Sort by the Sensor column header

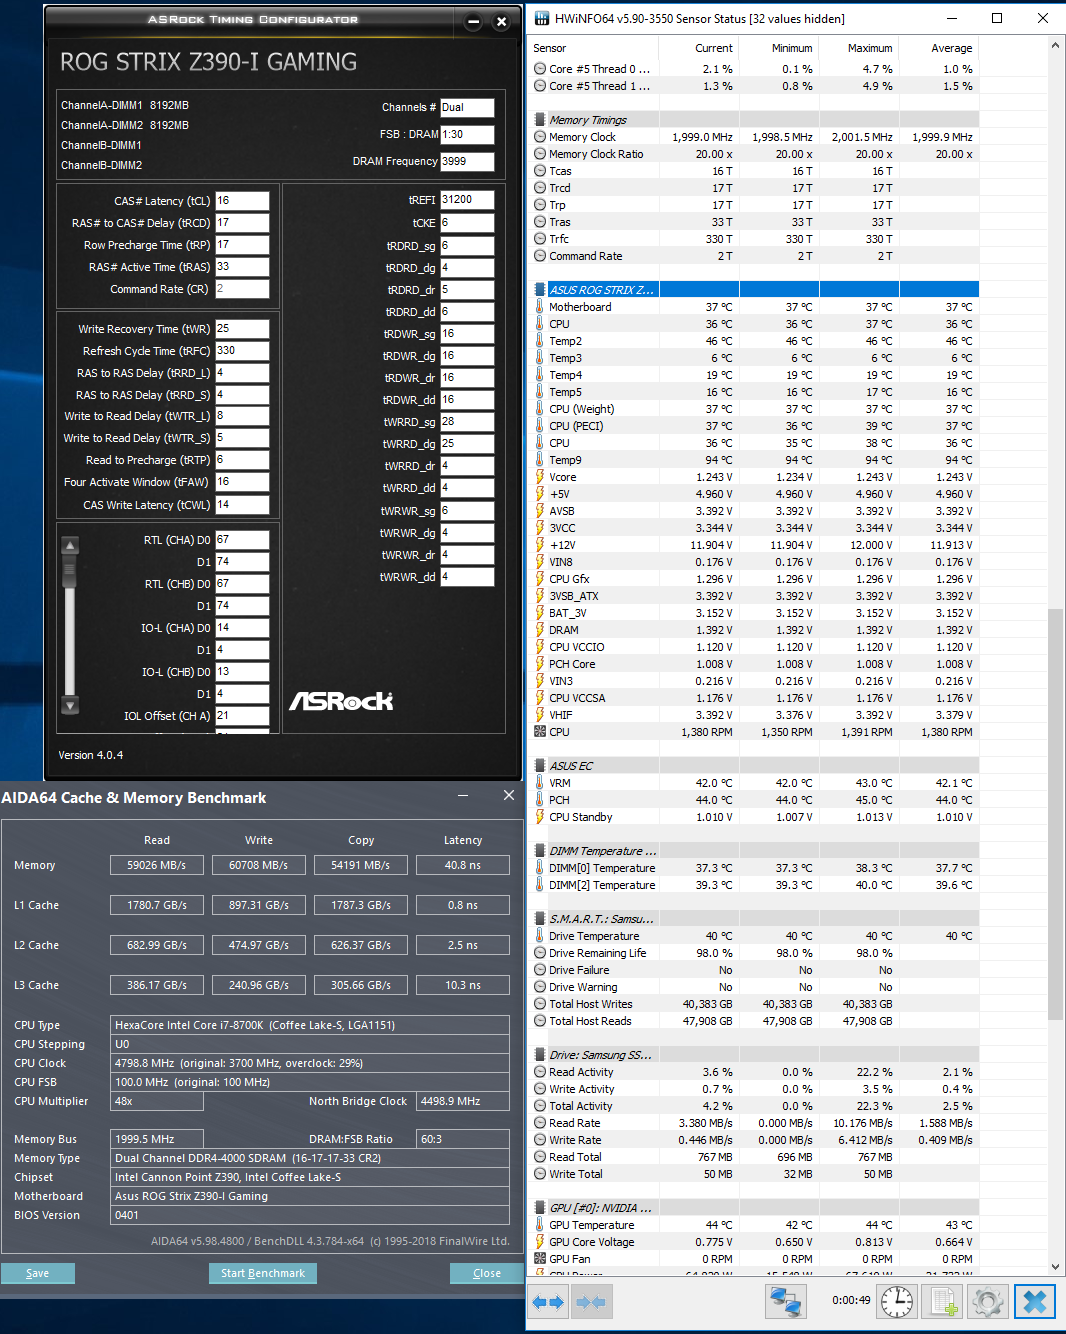tap(594, 48)
